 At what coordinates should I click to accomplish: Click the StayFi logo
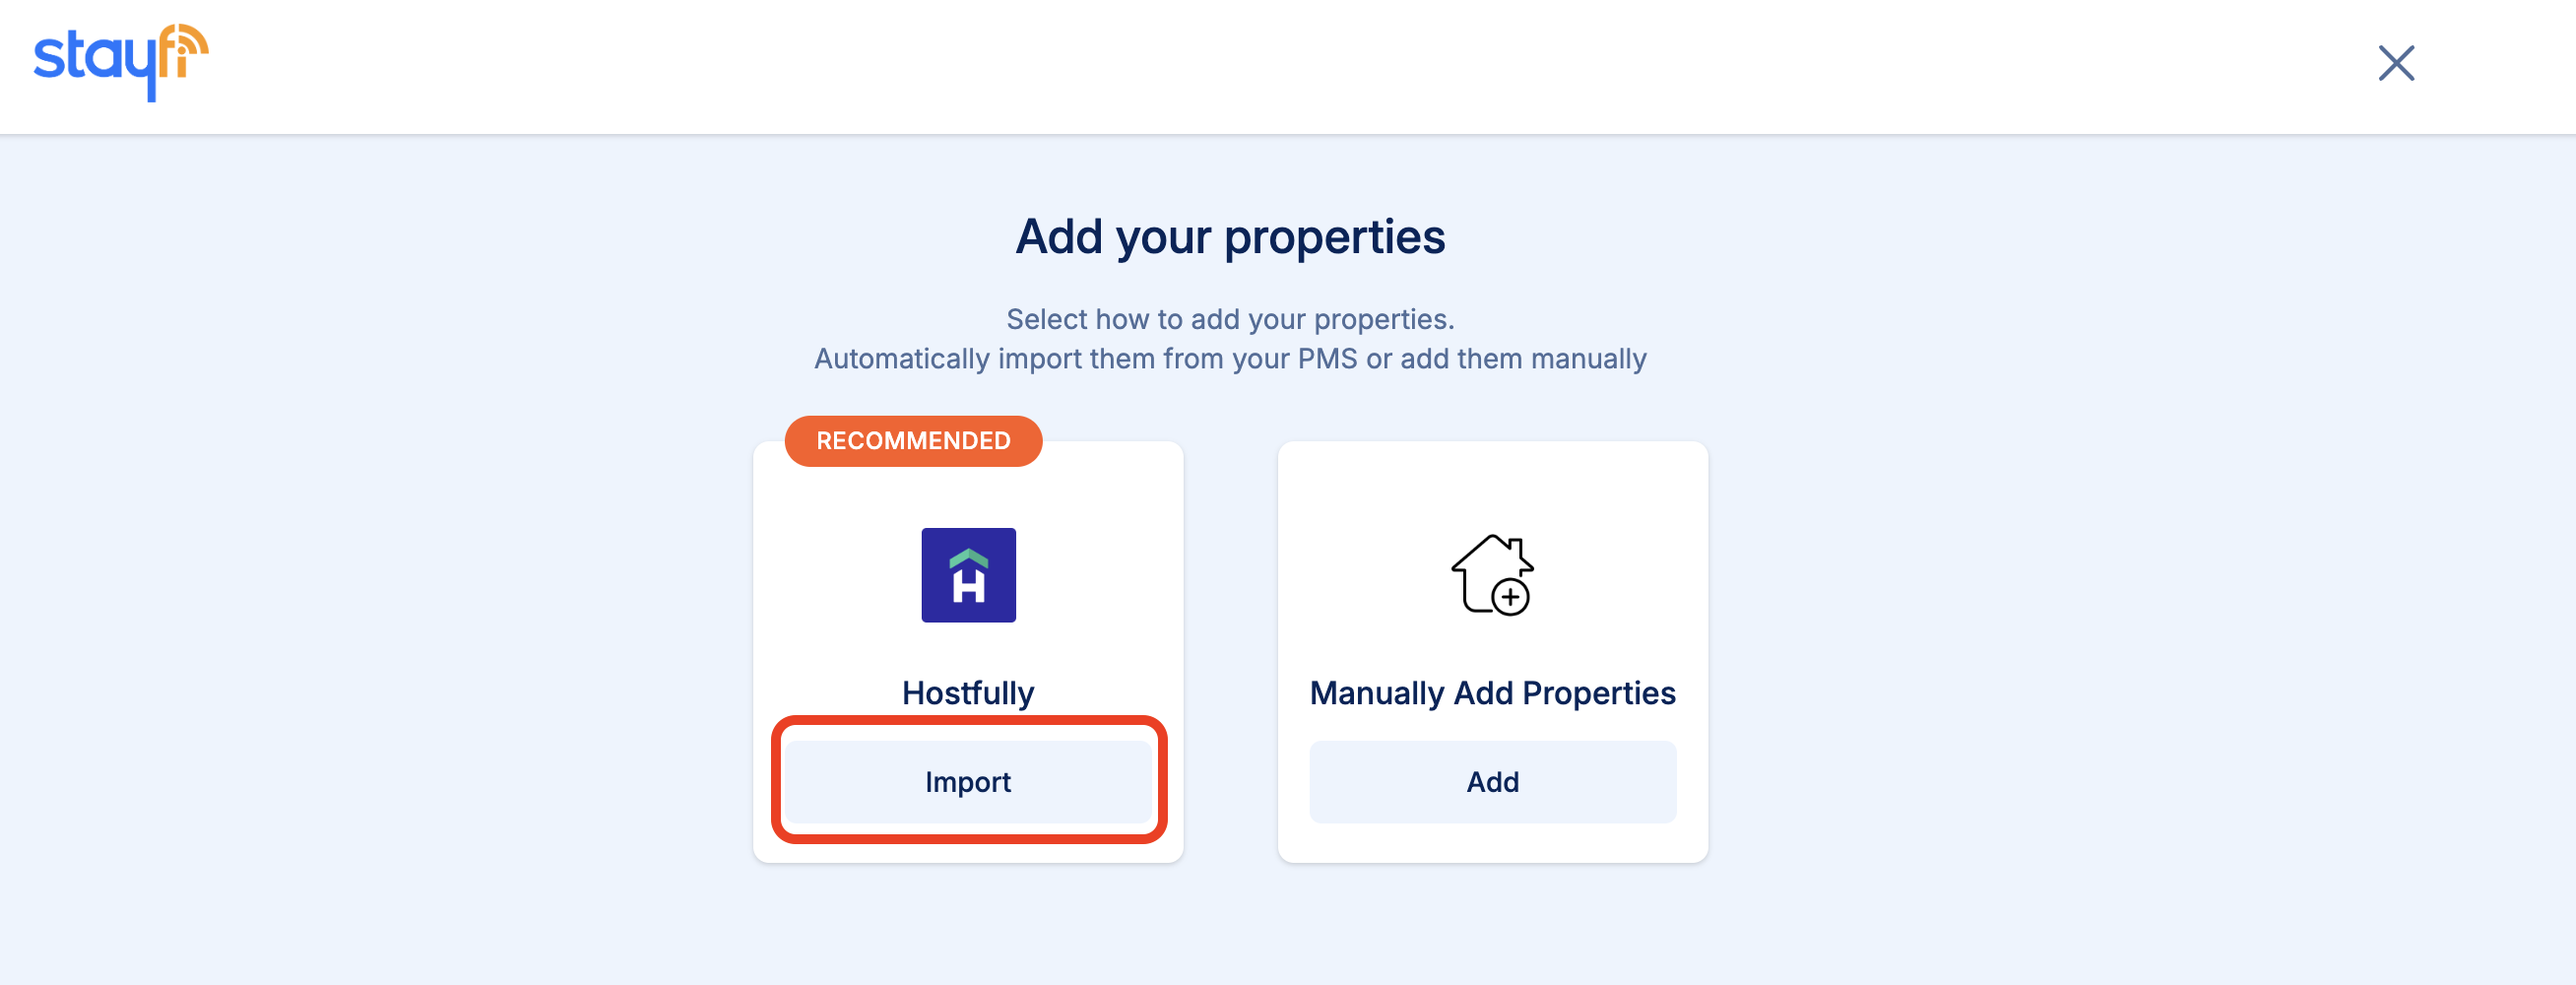coord(121,61)
